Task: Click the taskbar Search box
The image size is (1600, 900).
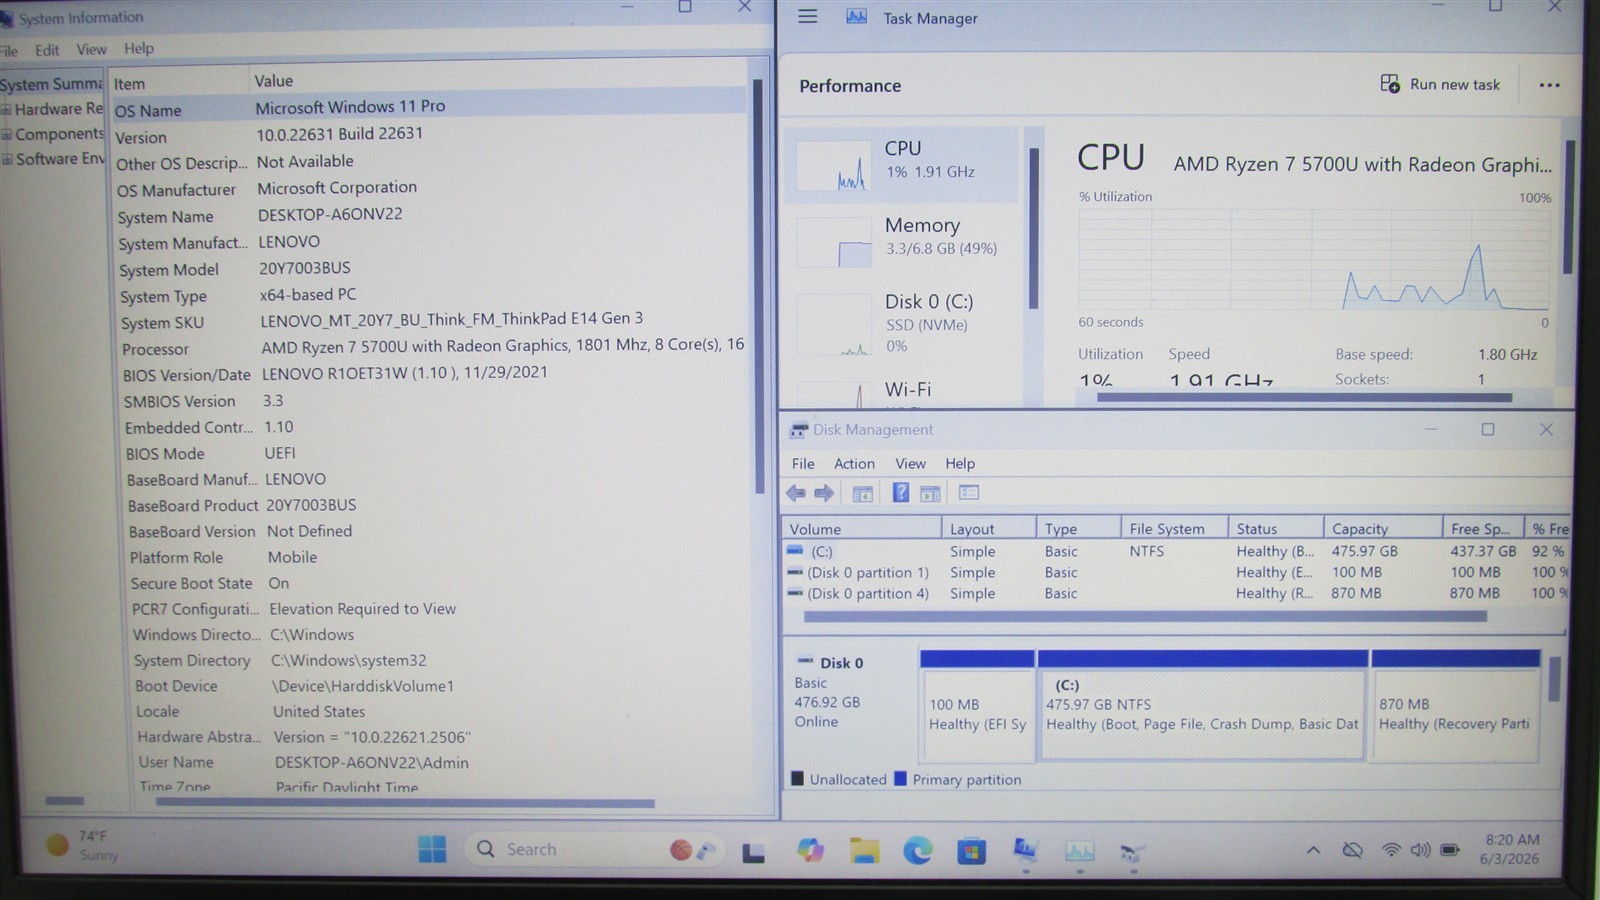Action: point(594,849)
